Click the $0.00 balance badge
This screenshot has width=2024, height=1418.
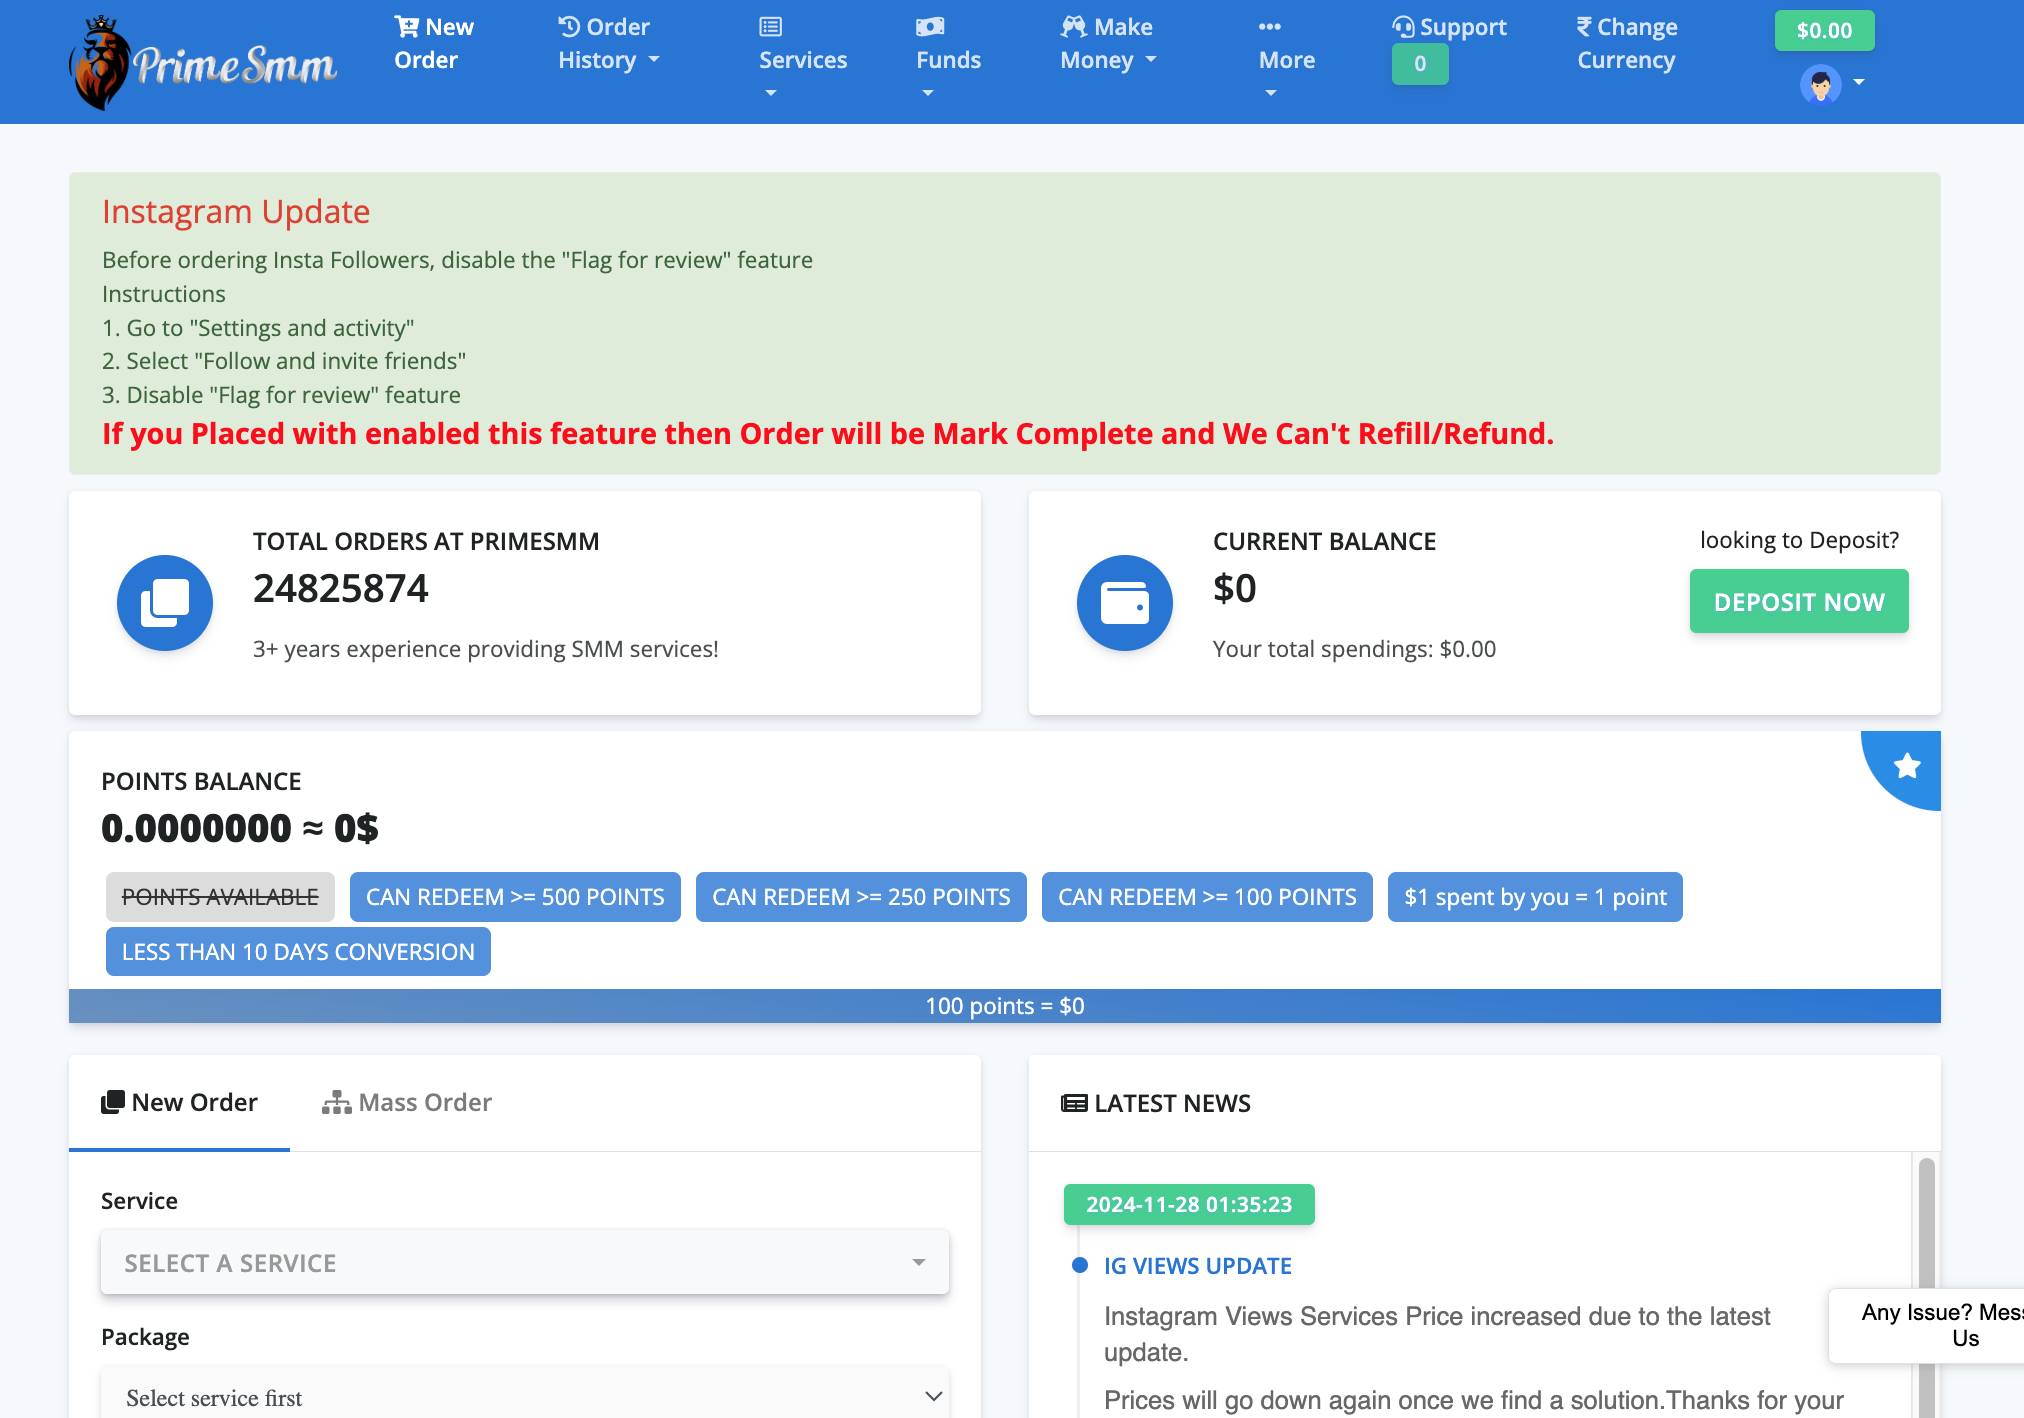[1824, 30]
